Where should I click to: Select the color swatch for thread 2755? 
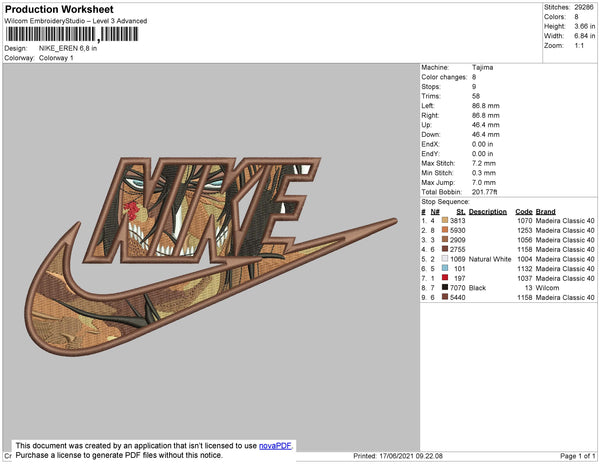click(445, 249)
